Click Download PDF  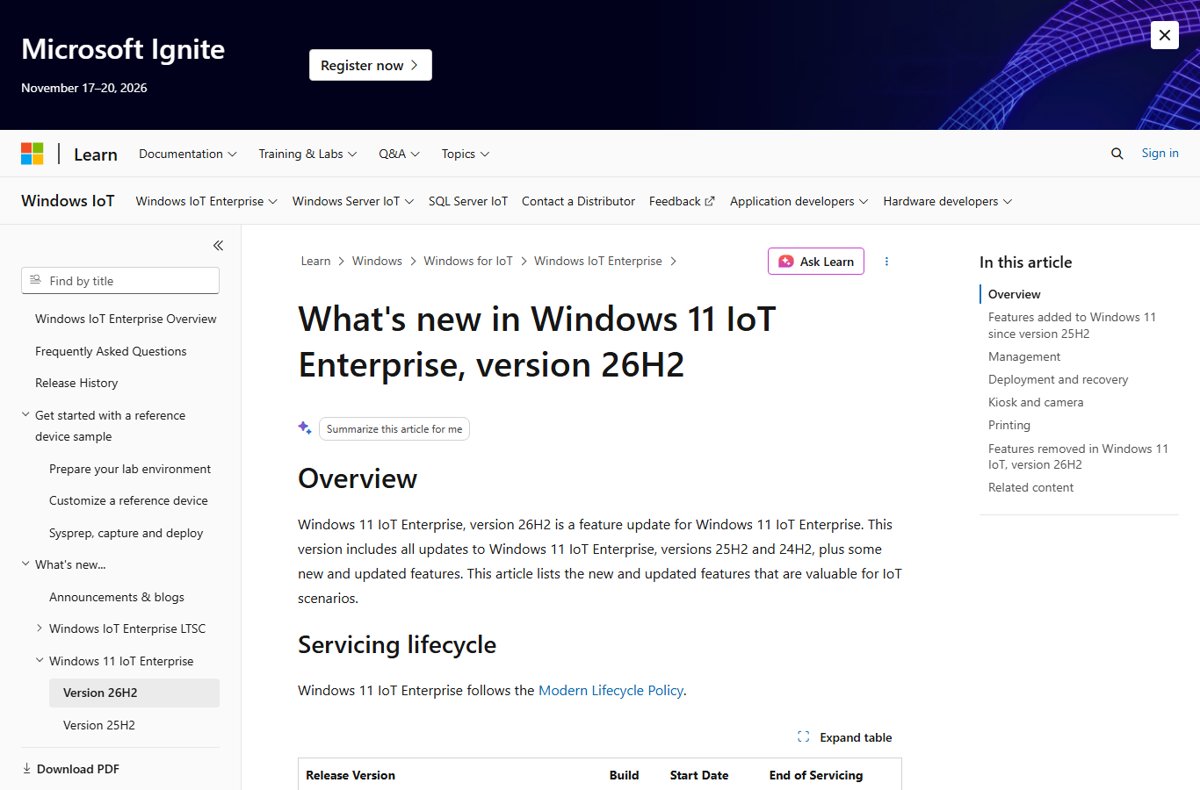coord(70,769)
